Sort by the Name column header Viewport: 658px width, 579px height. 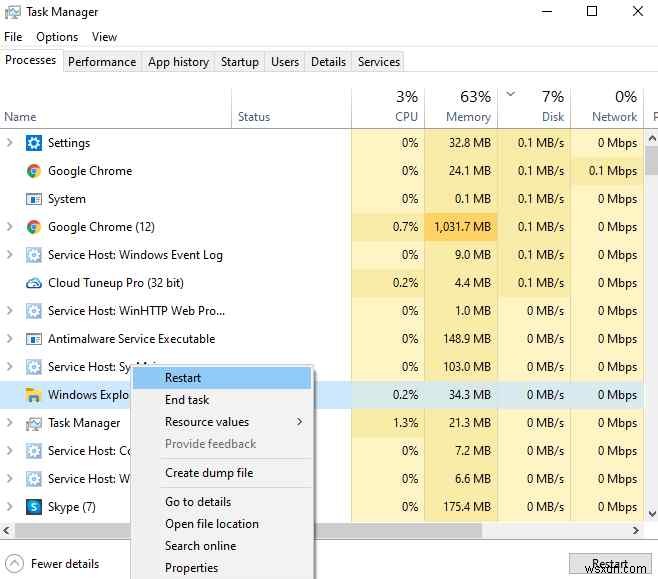point(115,108)
